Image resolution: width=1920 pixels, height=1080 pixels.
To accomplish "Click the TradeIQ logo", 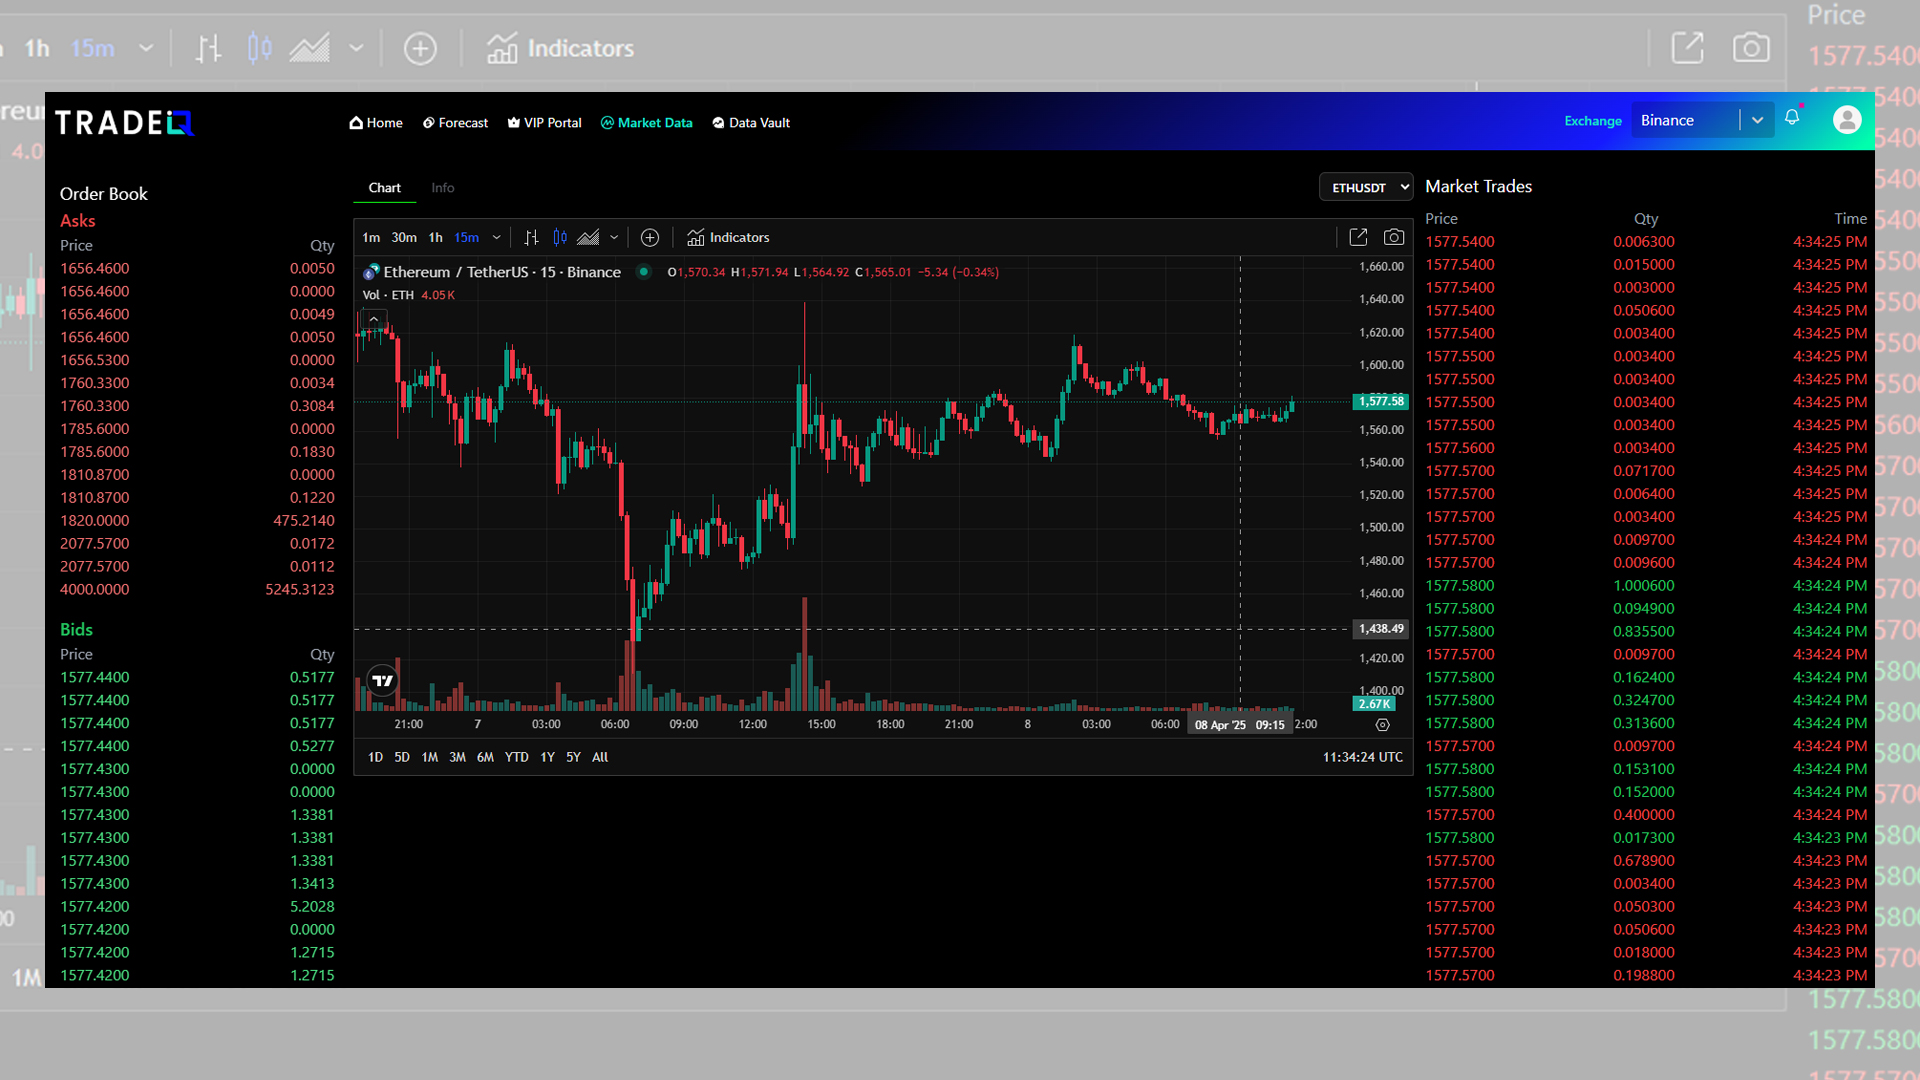I will click(x=124, y=123).
